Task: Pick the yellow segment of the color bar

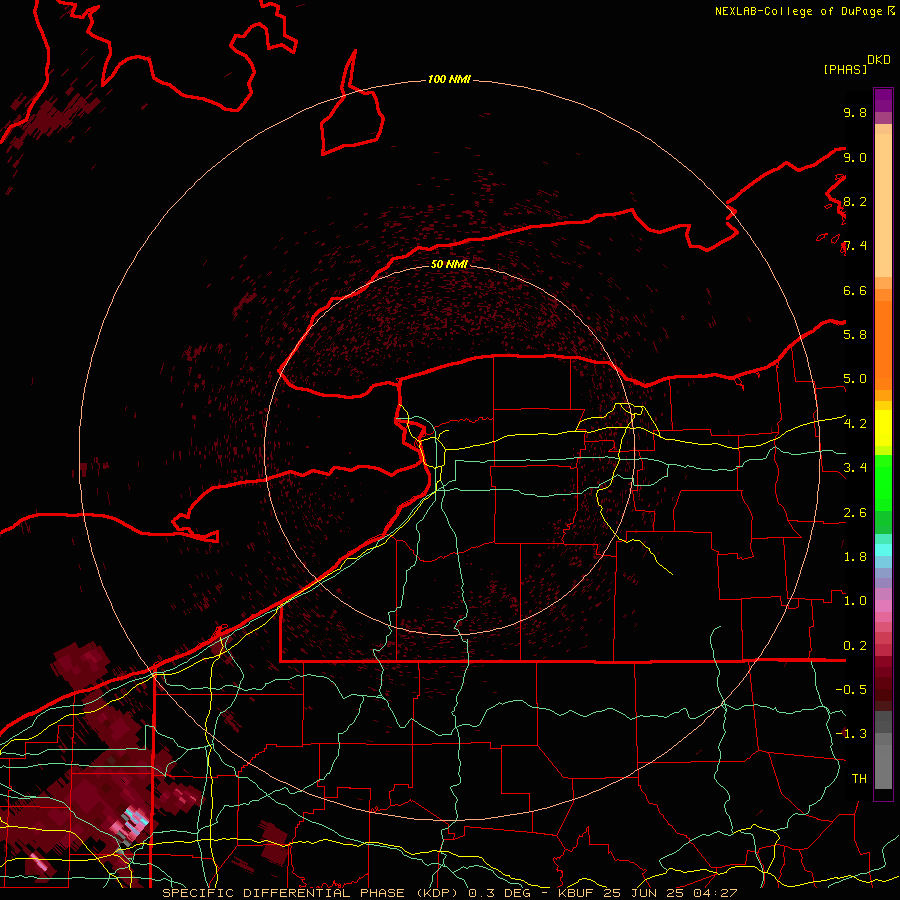Action: 883,428
